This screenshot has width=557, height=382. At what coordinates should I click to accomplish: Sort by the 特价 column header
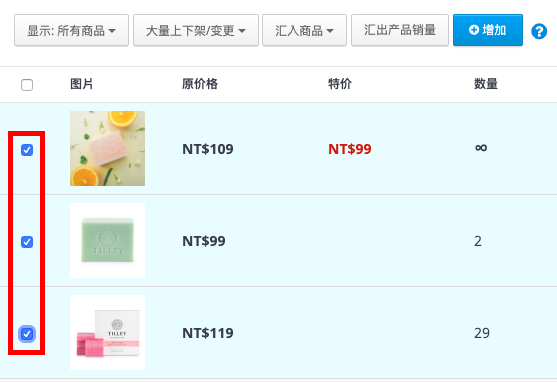(x=340, y=84)
